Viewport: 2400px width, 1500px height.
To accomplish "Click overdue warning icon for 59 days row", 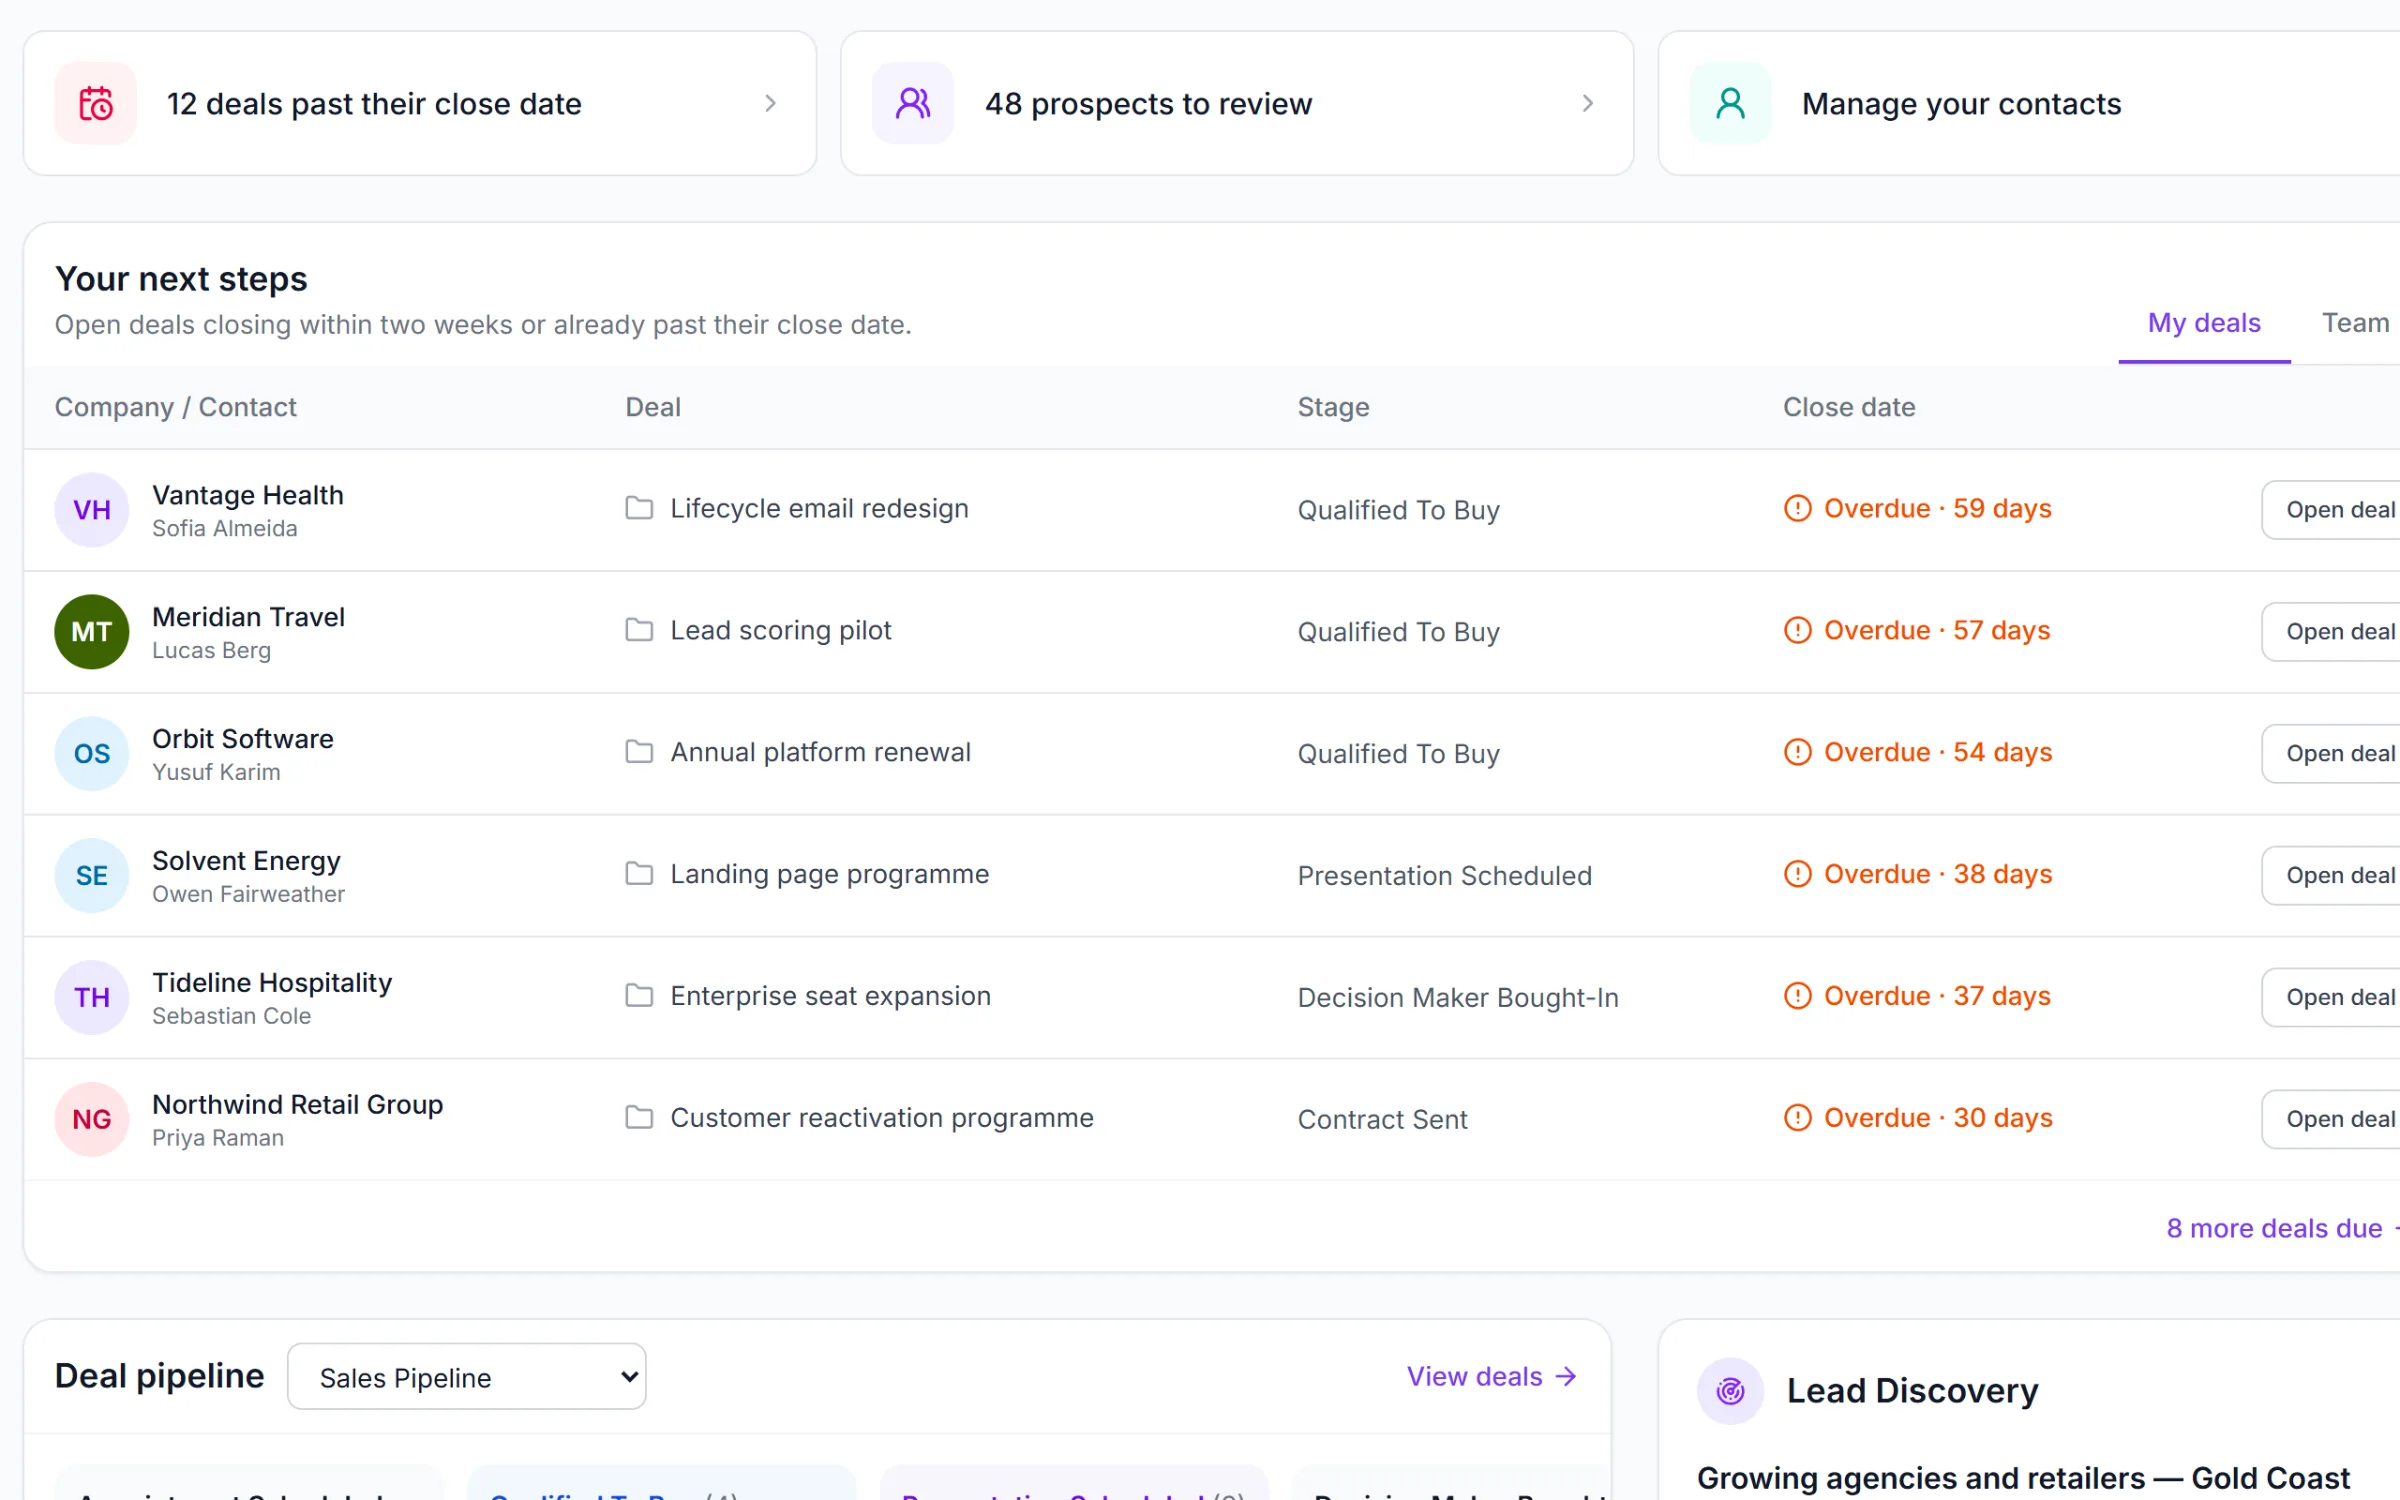I will coord(1798,508).
